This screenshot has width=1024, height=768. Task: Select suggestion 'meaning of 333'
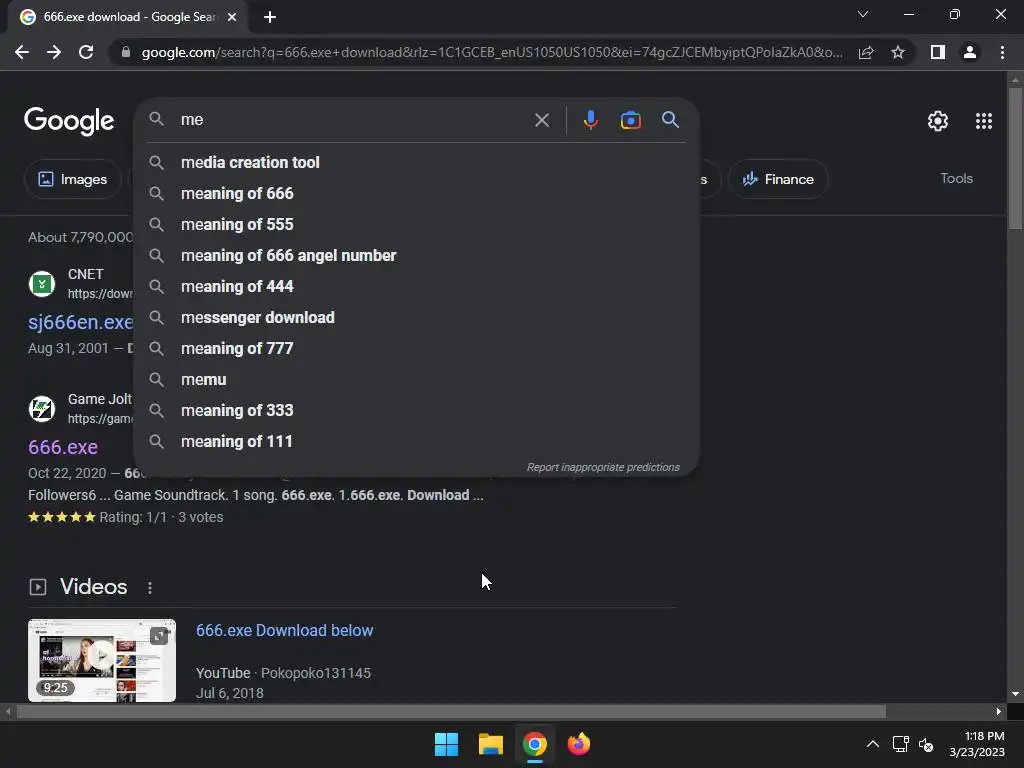pyautogui.click(x=416, y=411)
